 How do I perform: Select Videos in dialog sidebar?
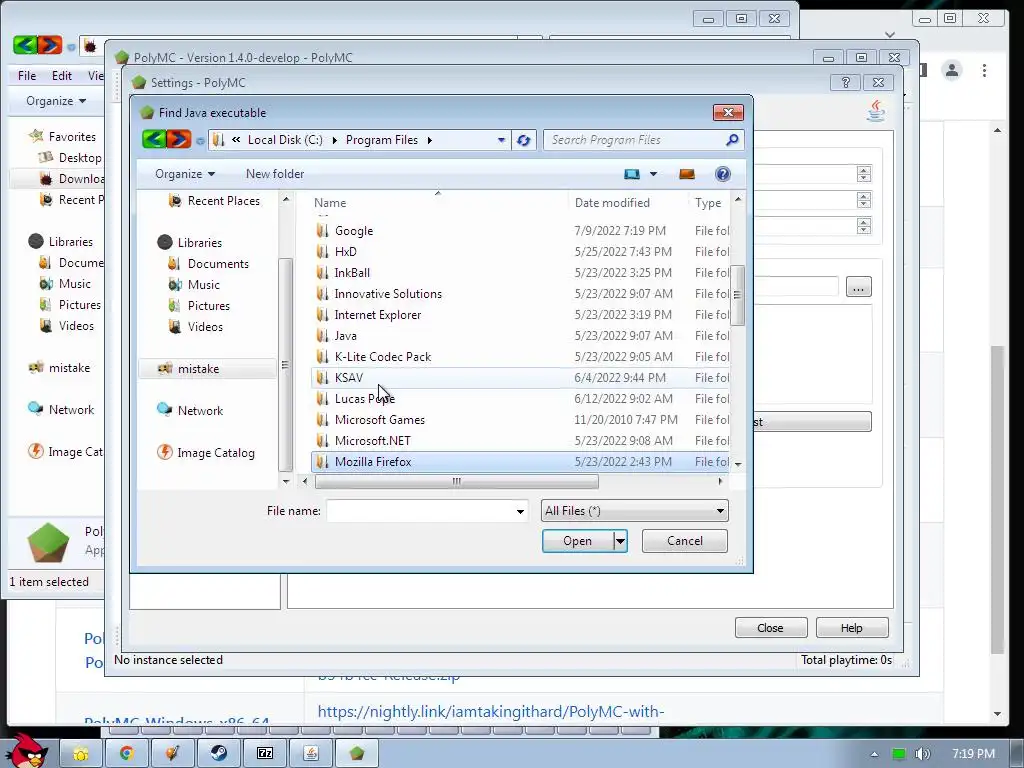point(205,327)
